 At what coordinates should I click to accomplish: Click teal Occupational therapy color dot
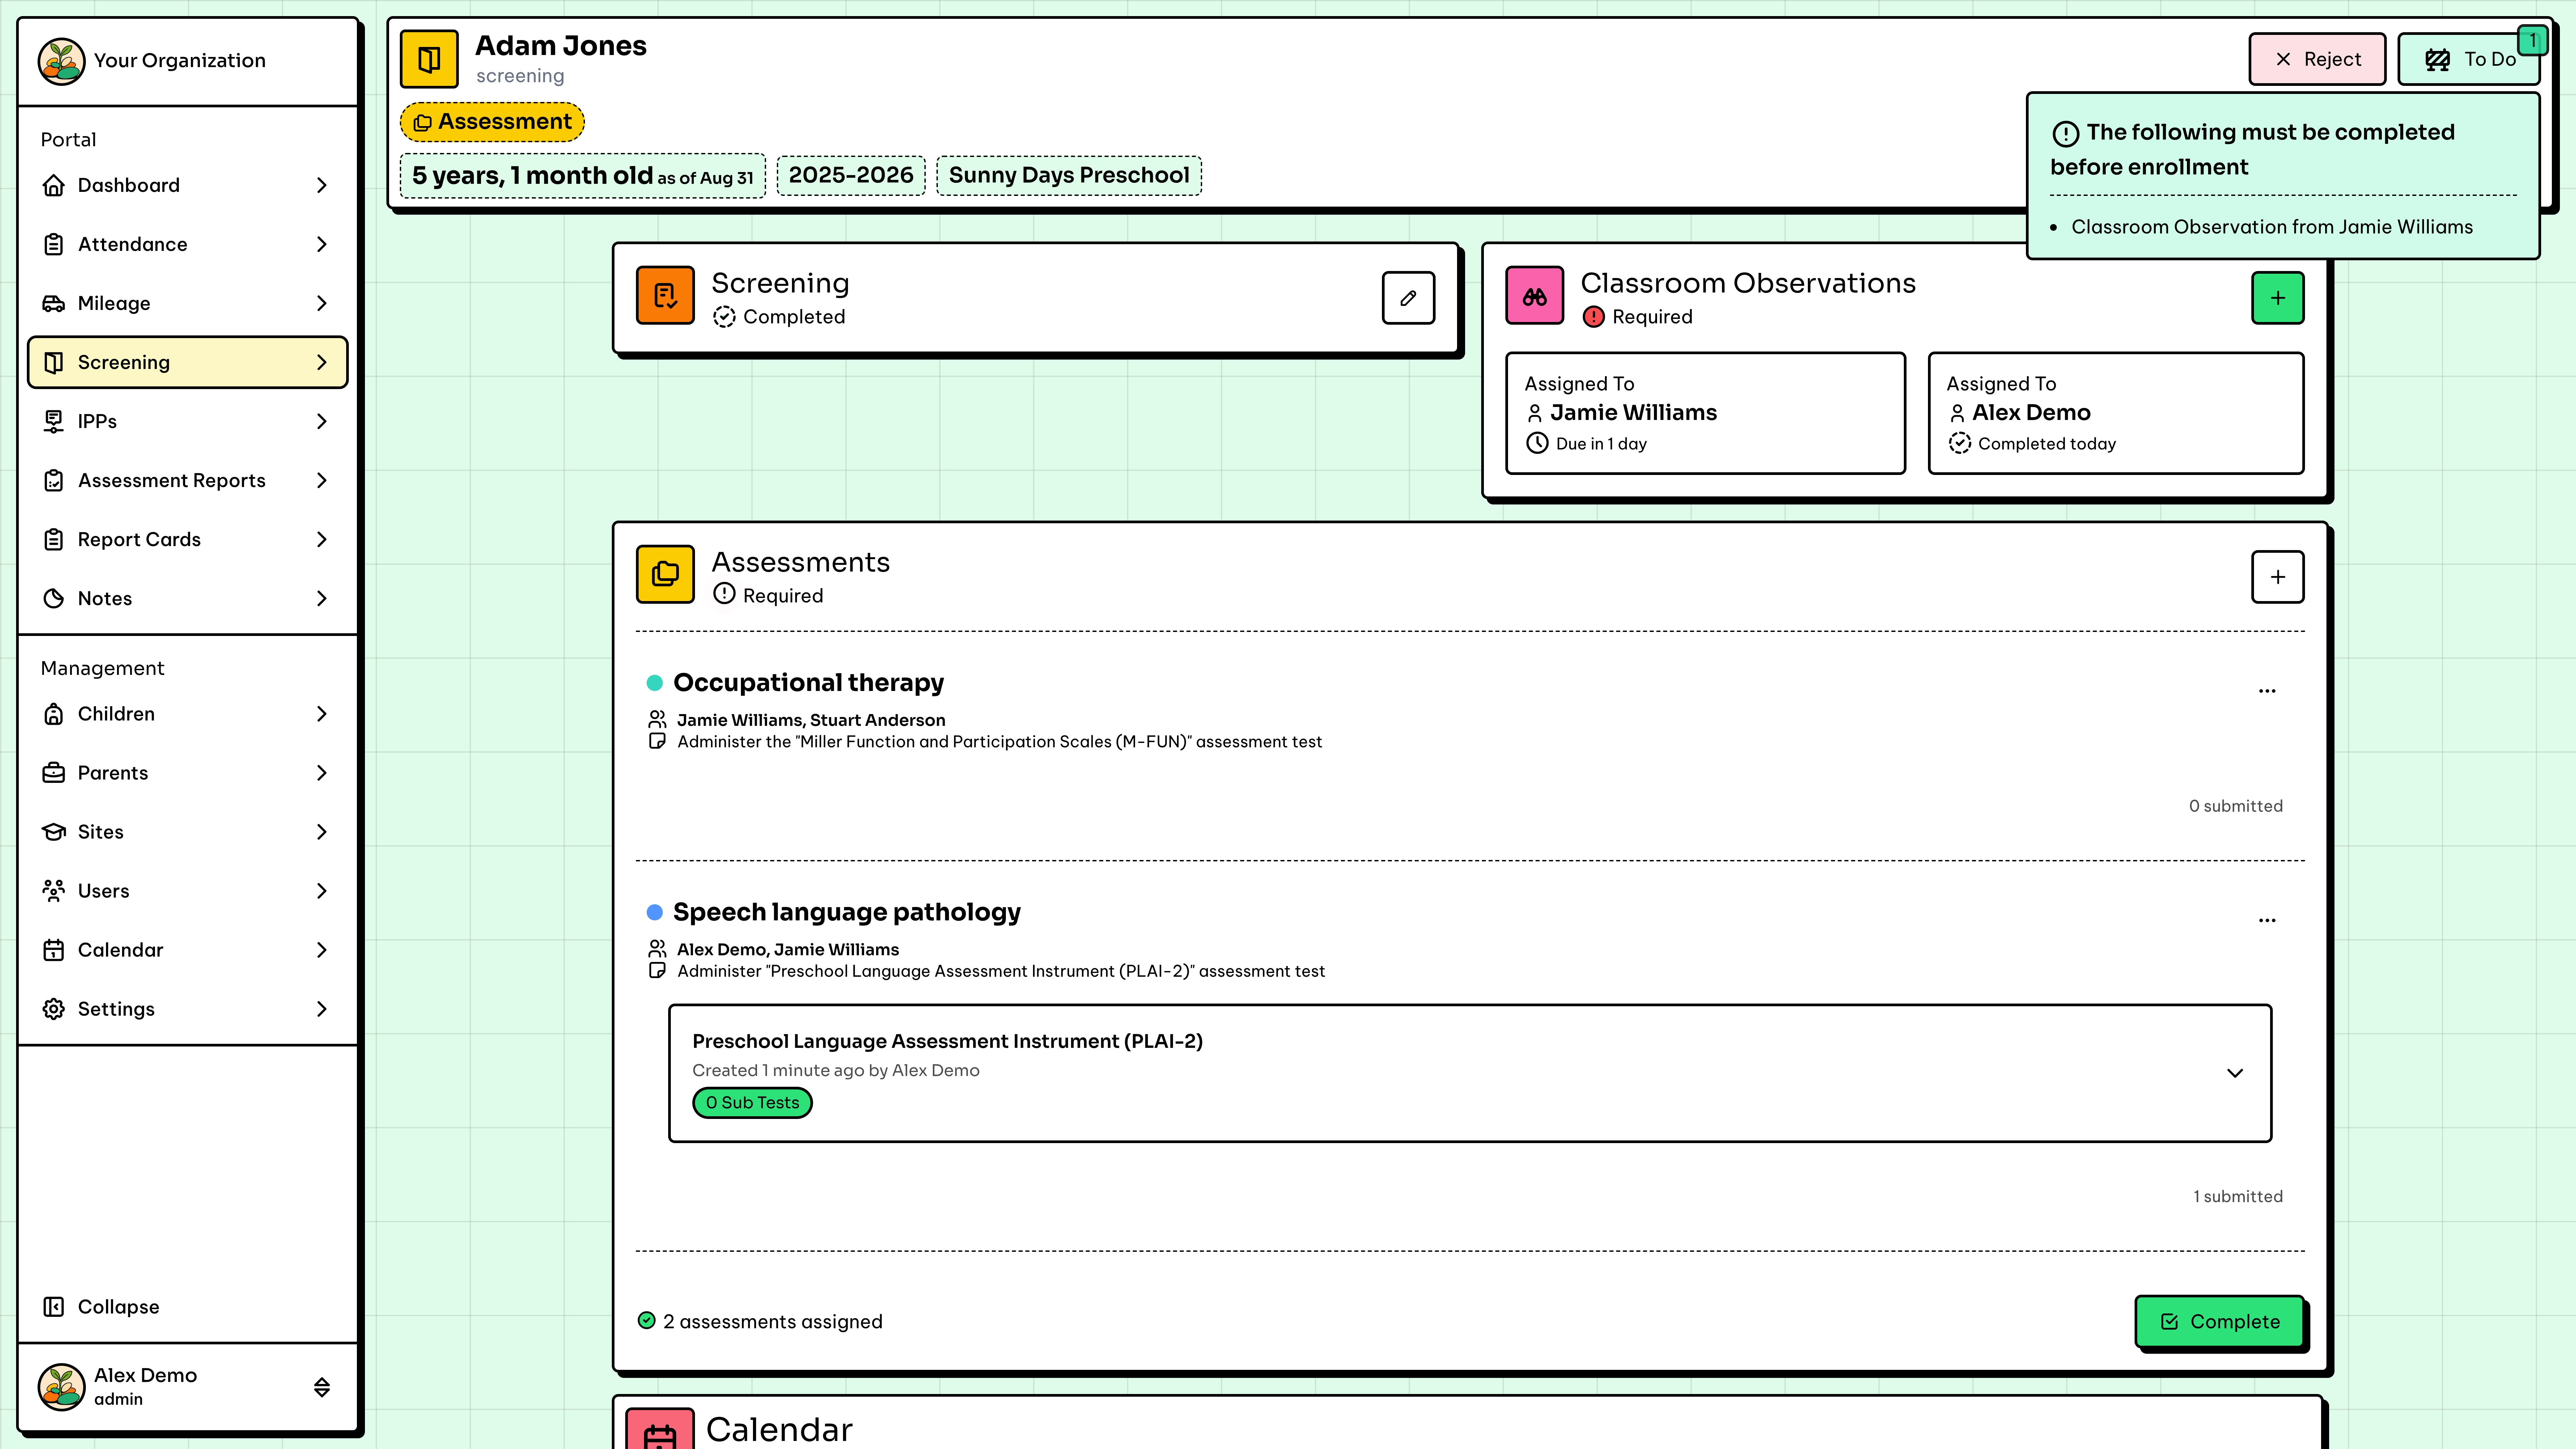tap(655, 683)
